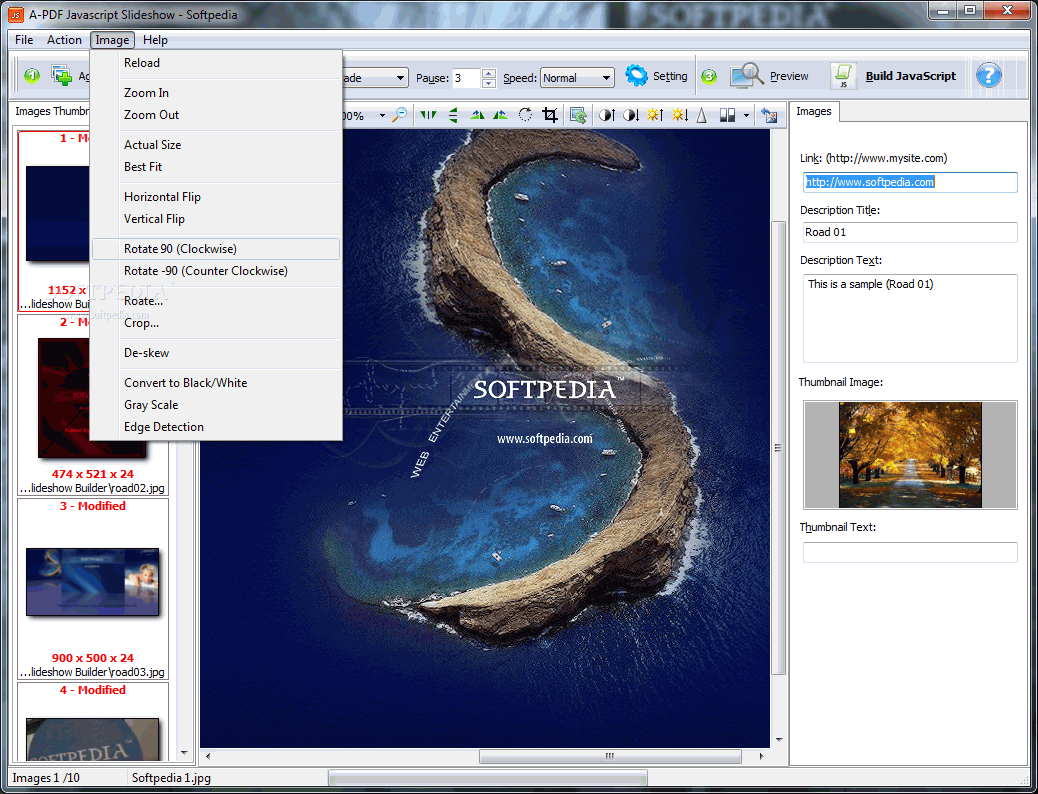Close the open Image menu
This screenshot has height=794, width=1038.
click(x=113, y=40)
